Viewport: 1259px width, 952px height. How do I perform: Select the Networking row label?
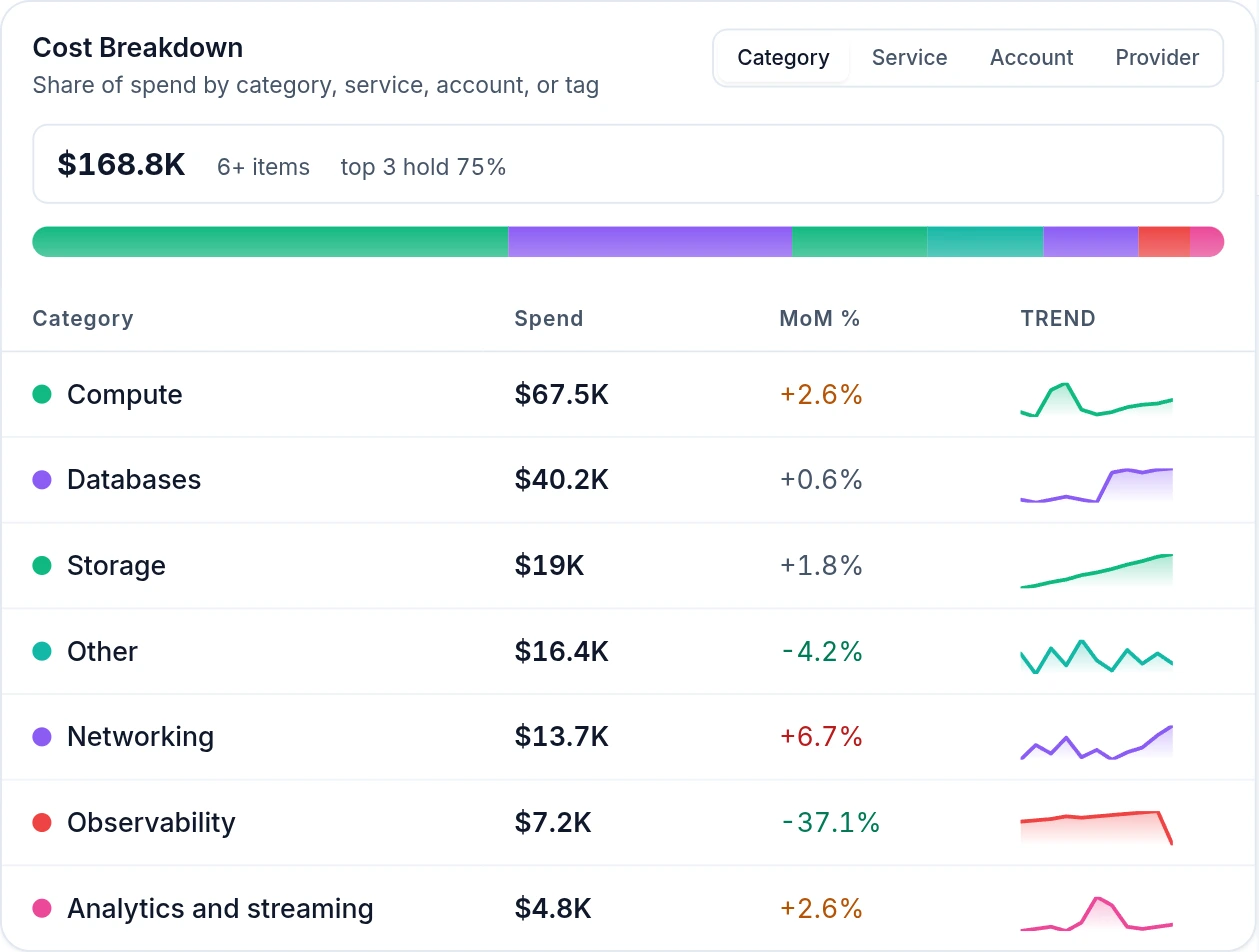(x=141, y=737)
